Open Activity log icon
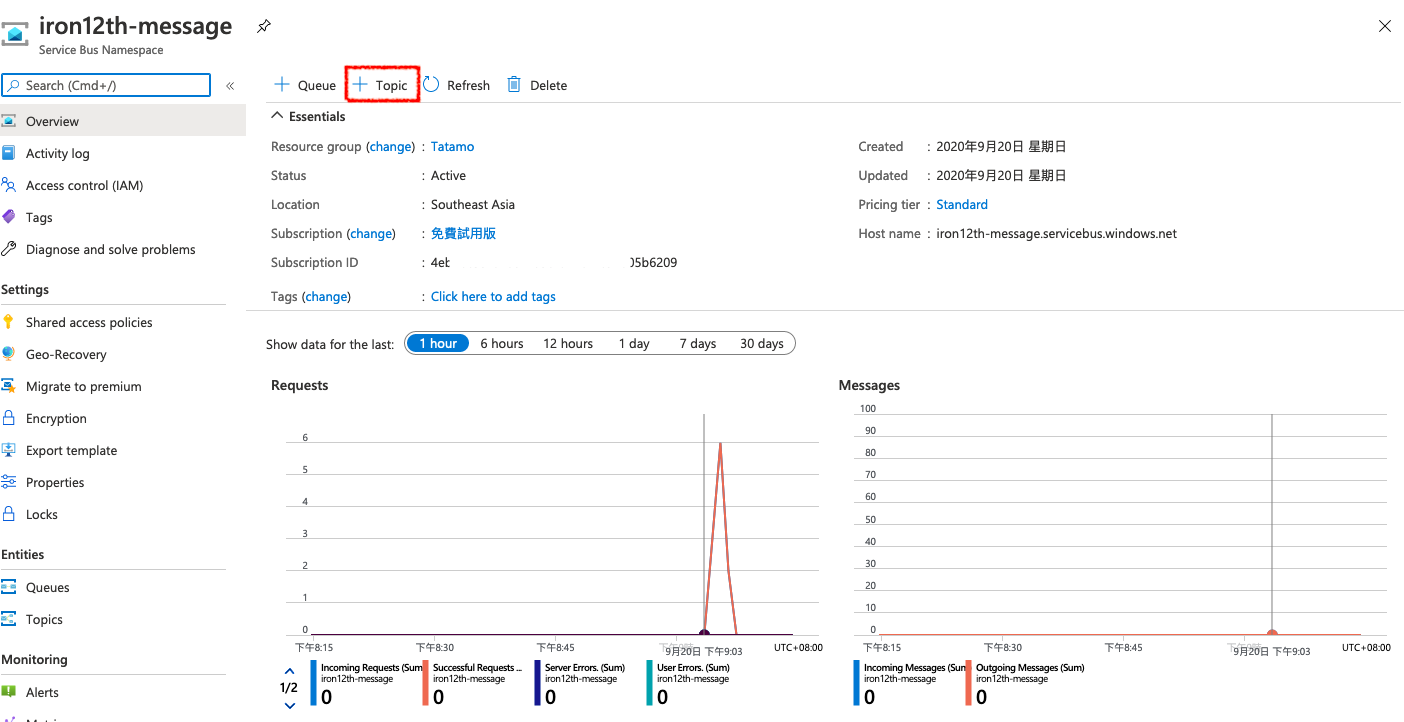Screen dimensions: 1404x722 [9, 153]
